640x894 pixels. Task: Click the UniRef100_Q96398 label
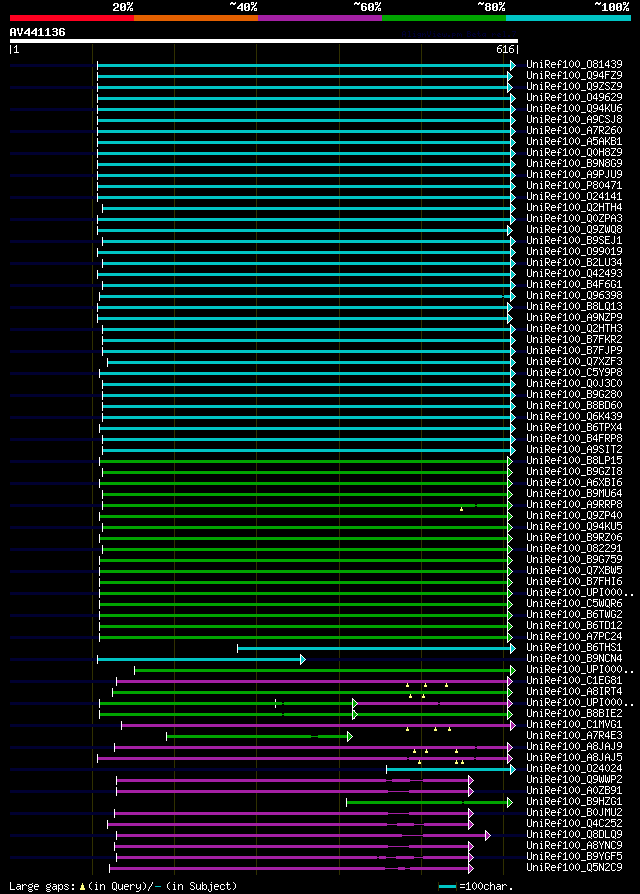(x=574, y=296)
